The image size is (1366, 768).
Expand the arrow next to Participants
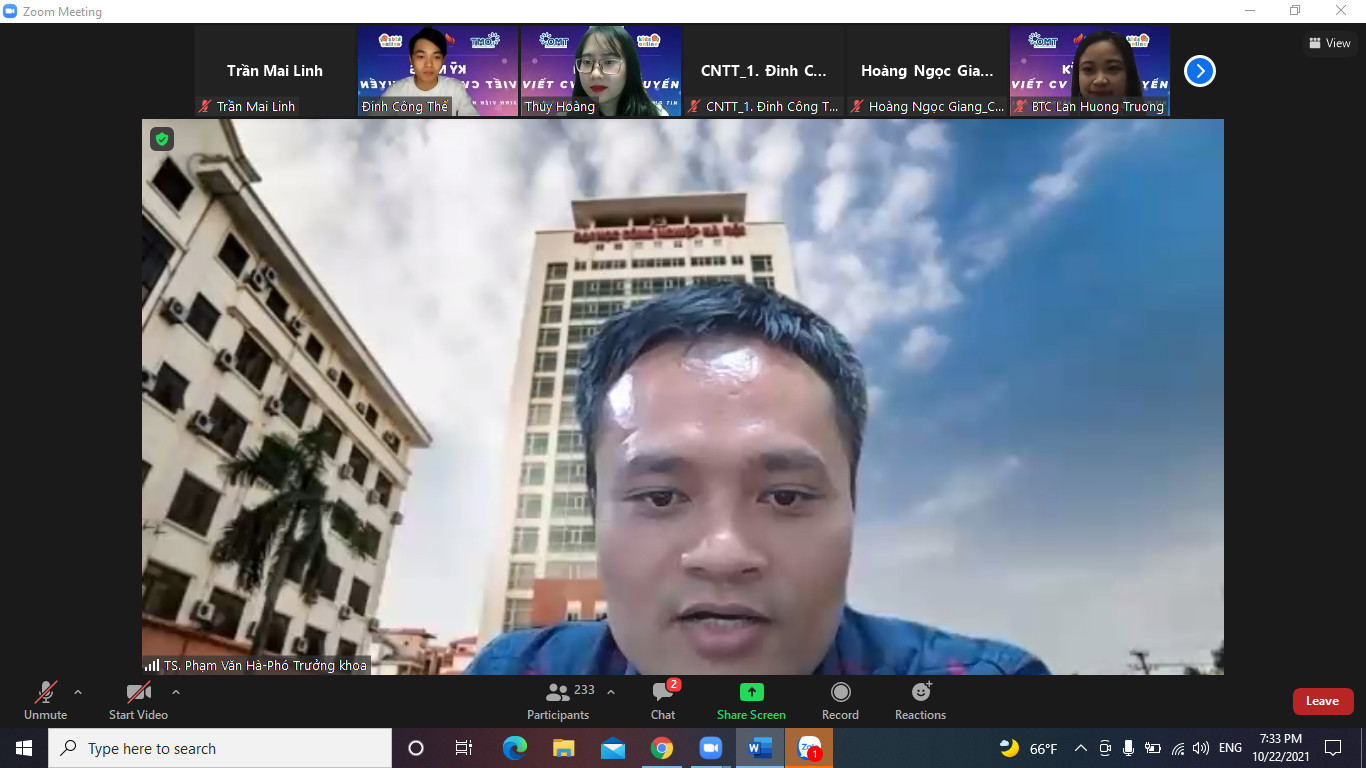tap(611, 692)
